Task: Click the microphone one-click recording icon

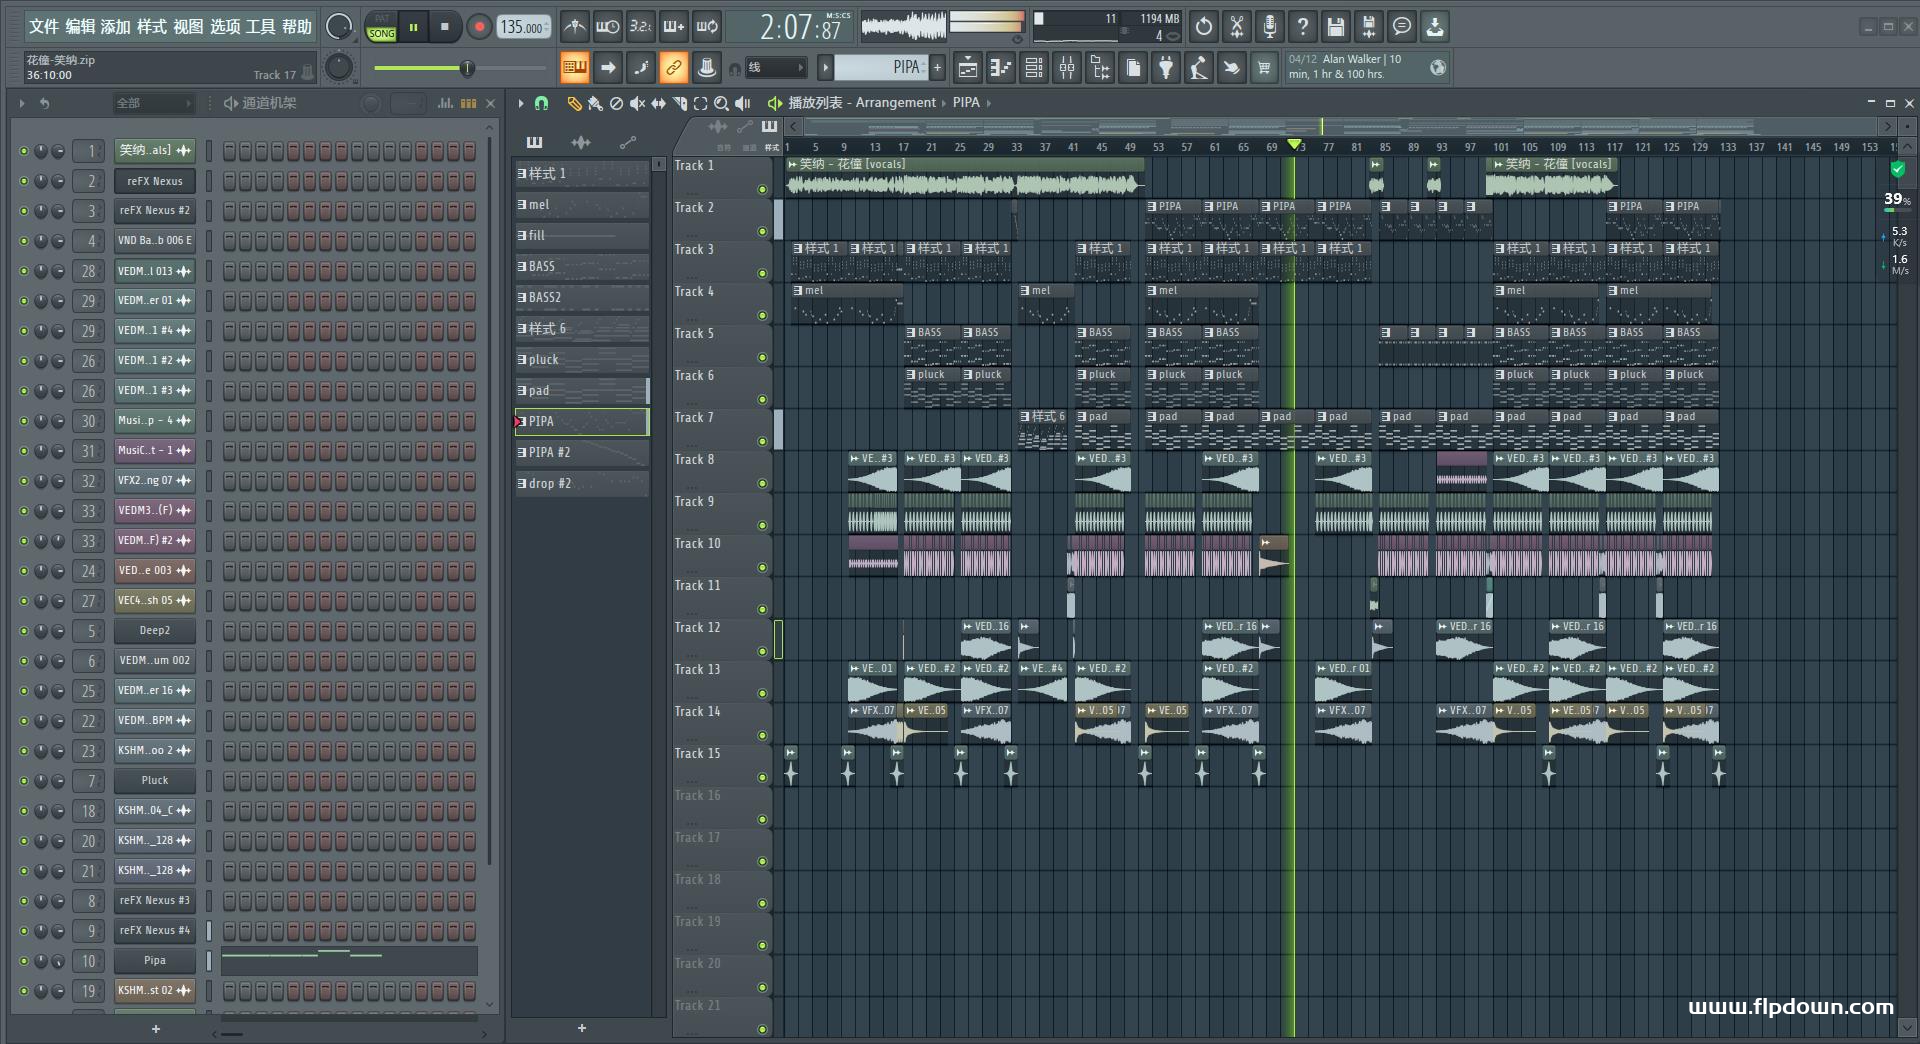Action: 1269,27
